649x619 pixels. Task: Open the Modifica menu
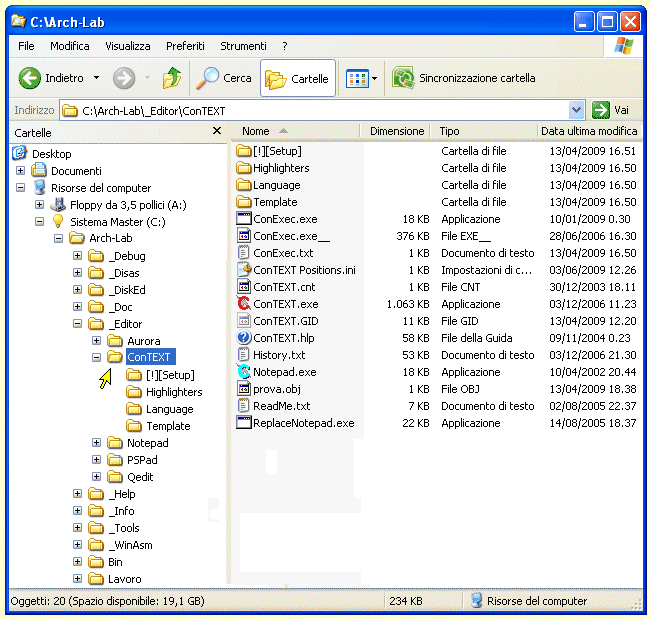click(70, 46)
